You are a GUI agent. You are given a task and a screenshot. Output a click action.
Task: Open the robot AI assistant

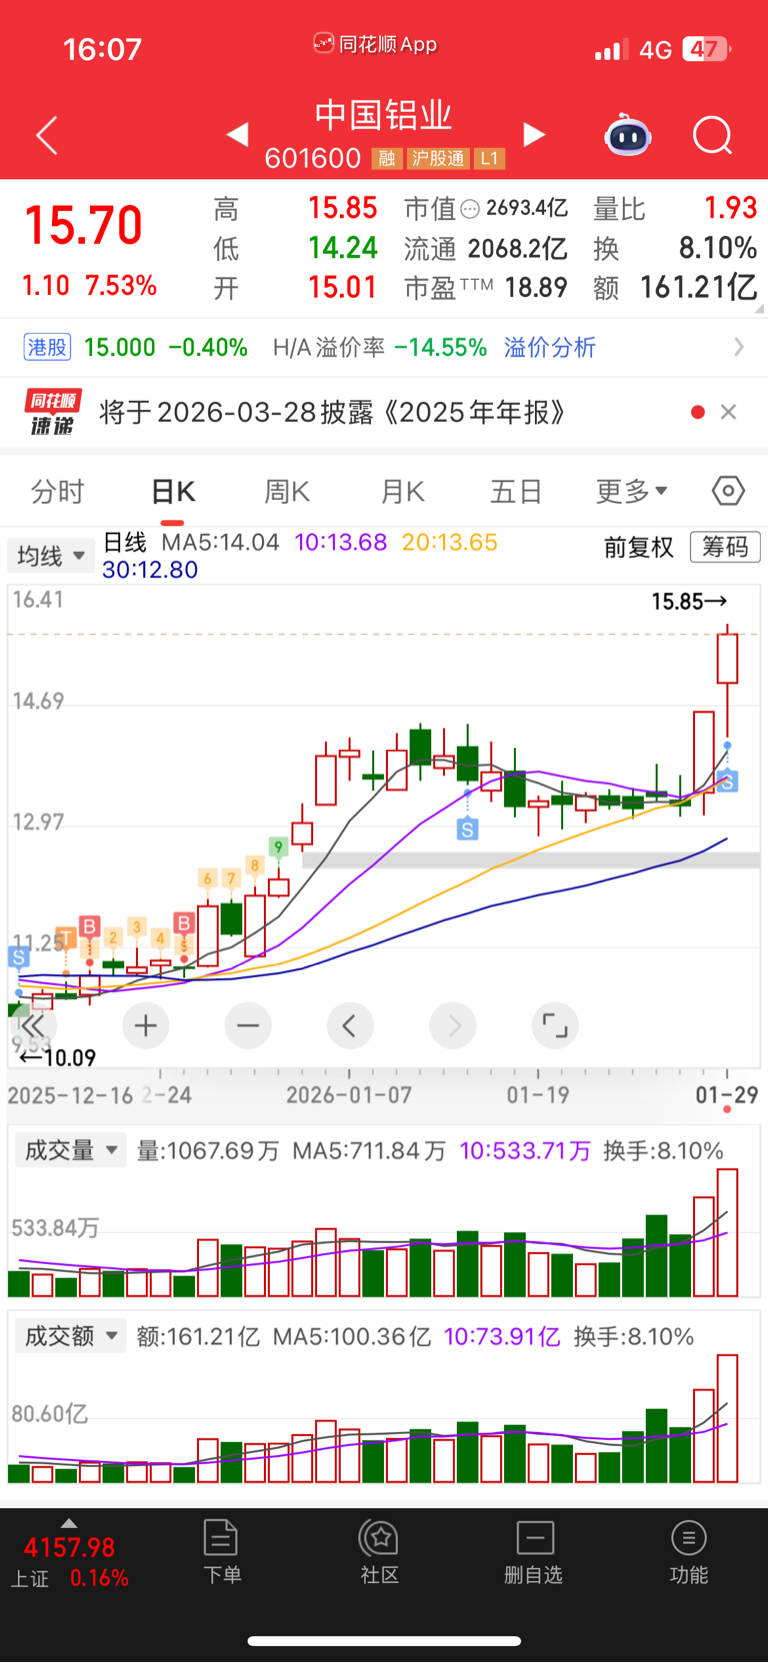tap(628, 135)
